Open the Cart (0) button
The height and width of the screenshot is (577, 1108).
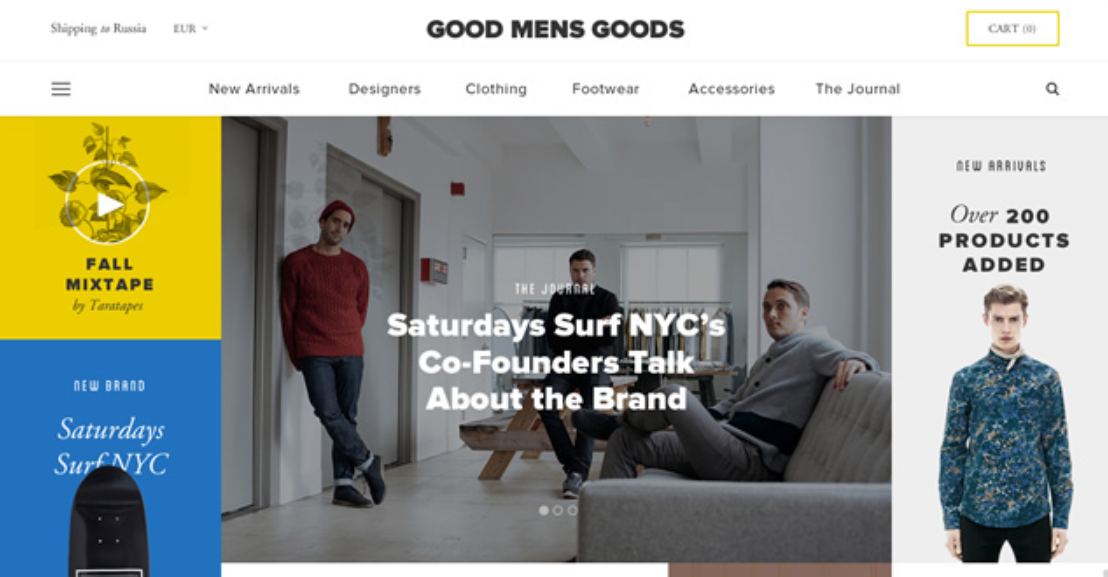(x=1013, y=29)
